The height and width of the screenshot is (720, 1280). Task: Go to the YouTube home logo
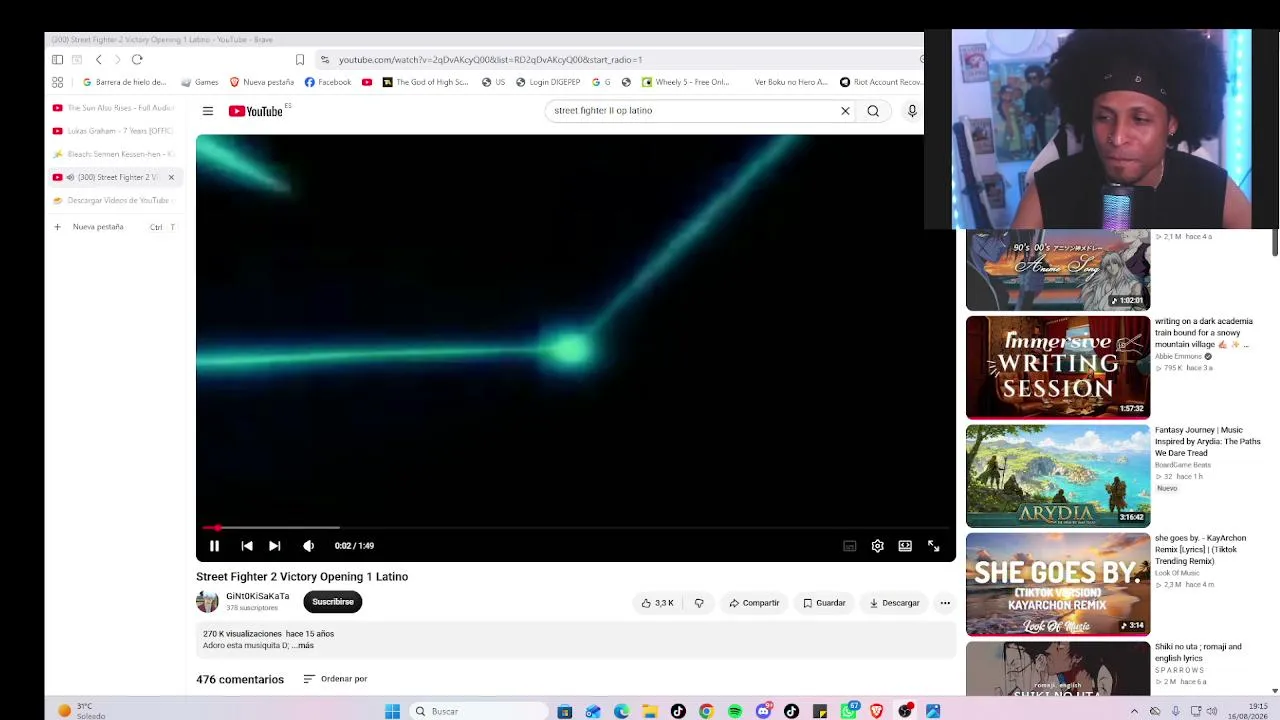tap(257, 111)
